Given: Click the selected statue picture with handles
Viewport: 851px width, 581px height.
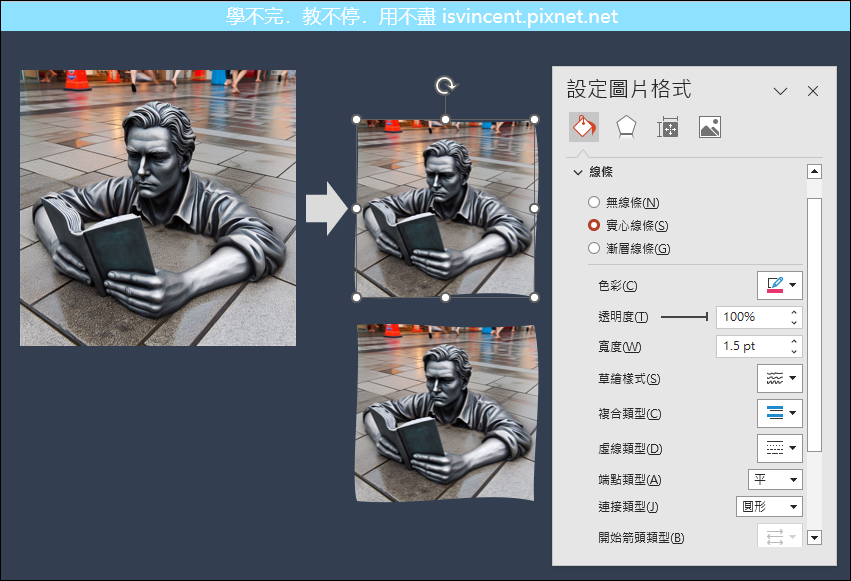Looking at the screenshot, I should click(445, 208).
